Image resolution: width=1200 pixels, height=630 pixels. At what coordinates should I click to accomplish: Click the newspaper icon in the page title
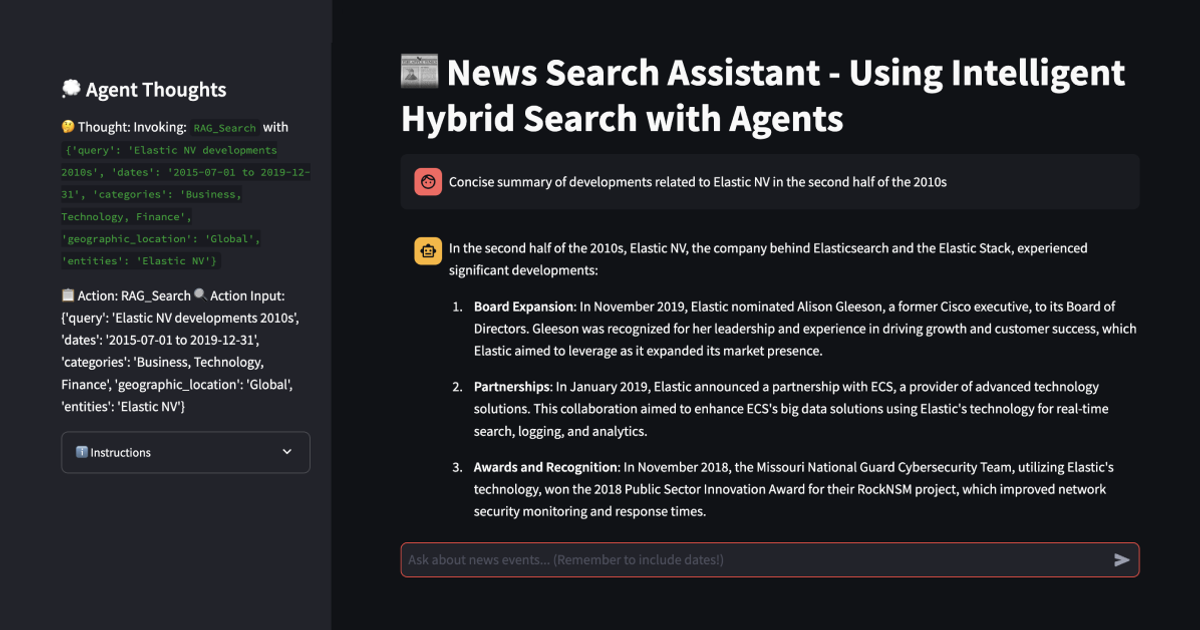click(x=418, y=71)
